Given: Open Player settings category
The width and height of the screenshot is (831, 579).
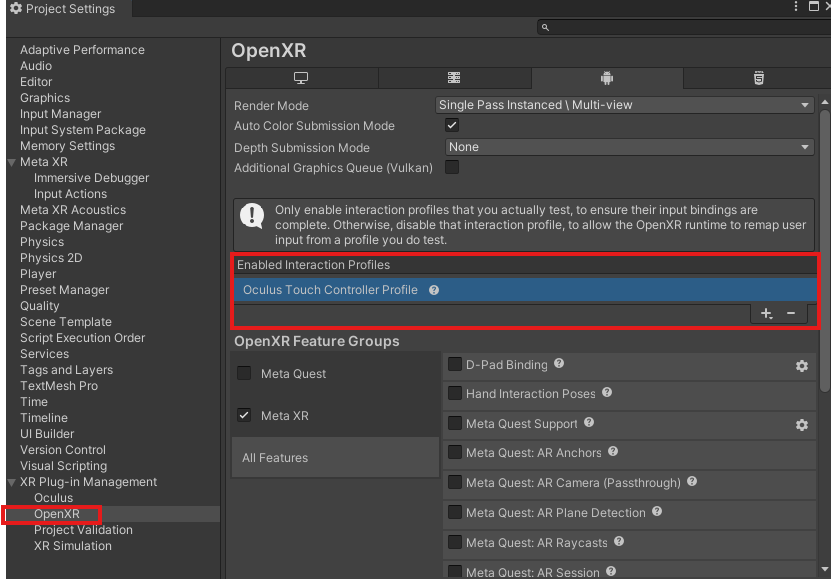Looking at the screenshot, I should tap(38, 274).
